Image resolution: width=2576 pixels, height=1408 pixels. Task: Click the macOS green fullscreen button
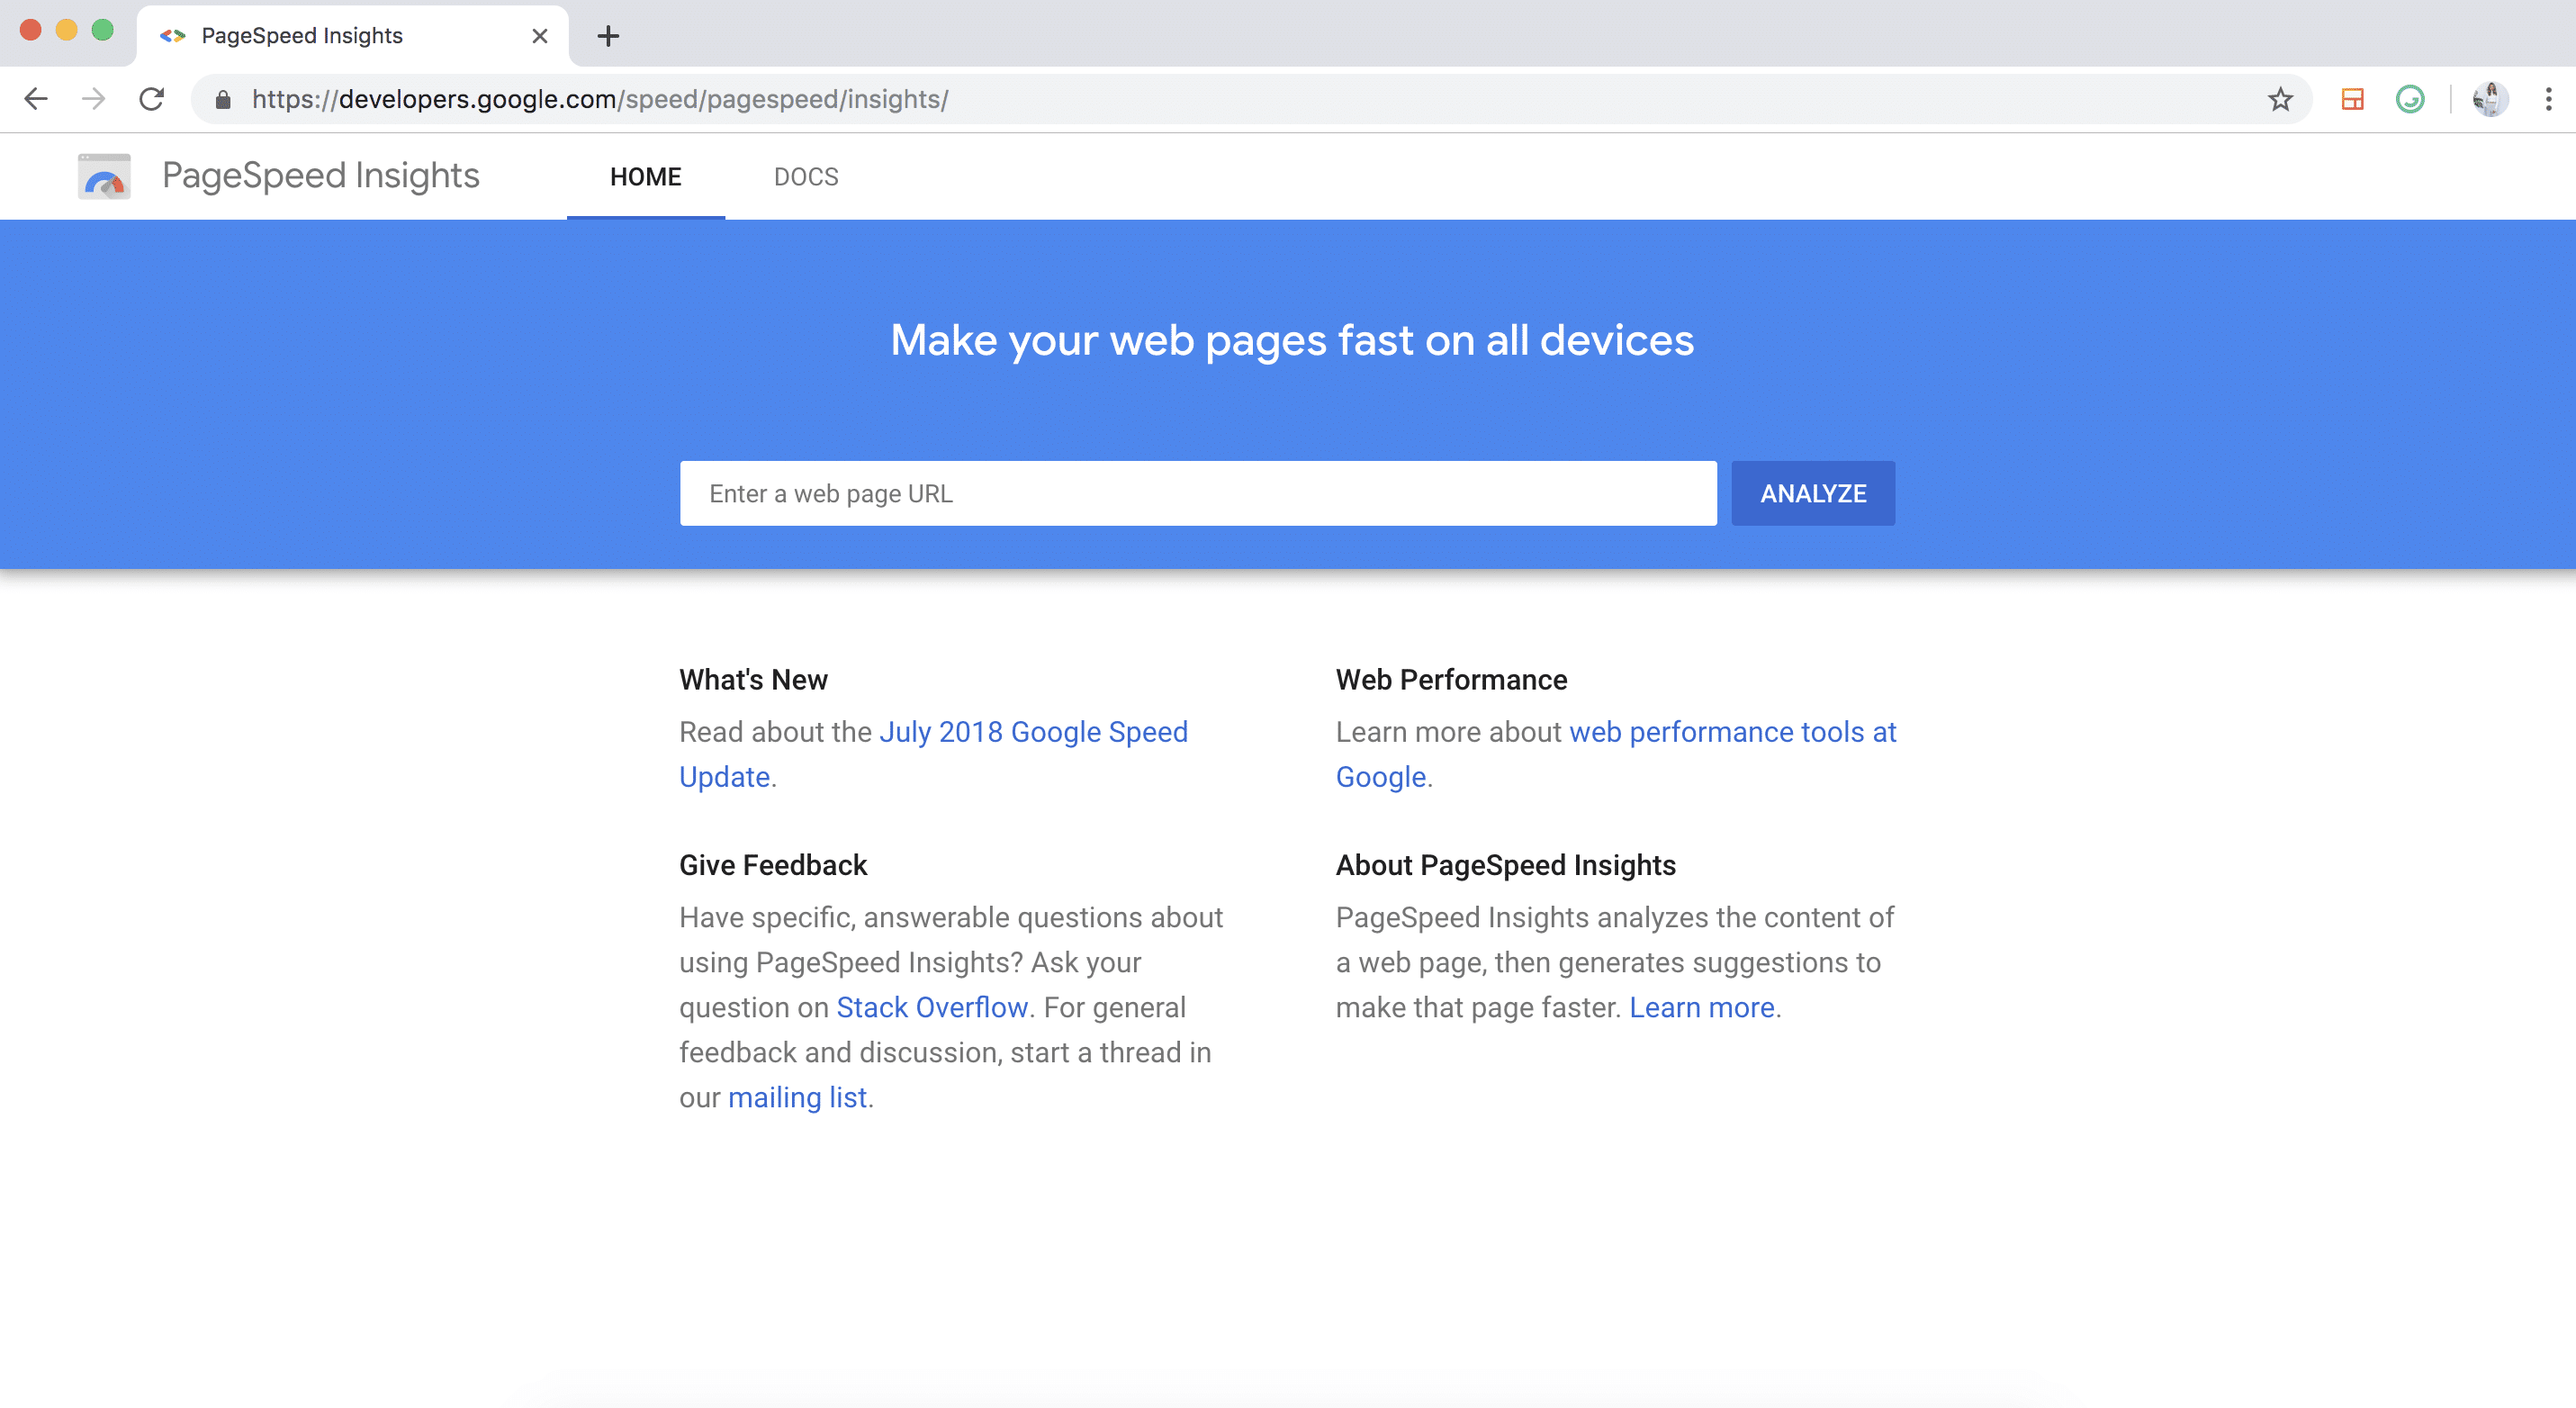(x=102, y=30)
